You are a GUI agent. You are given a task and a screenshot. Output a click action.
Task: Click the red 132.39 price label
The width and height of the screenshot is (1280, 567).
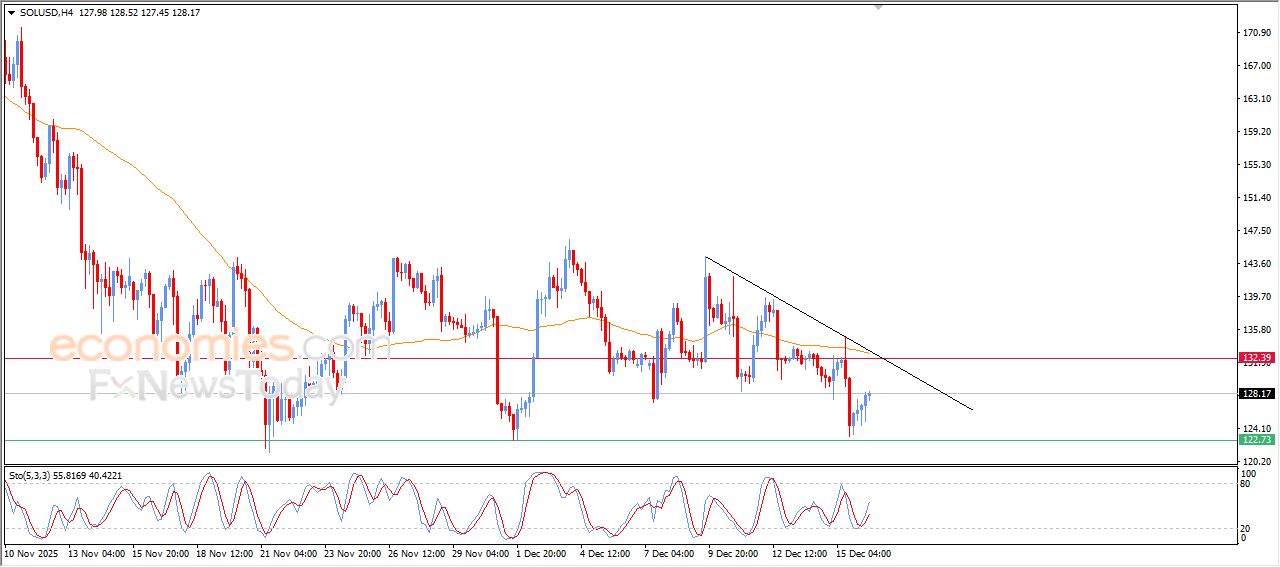click(1256, 357)
